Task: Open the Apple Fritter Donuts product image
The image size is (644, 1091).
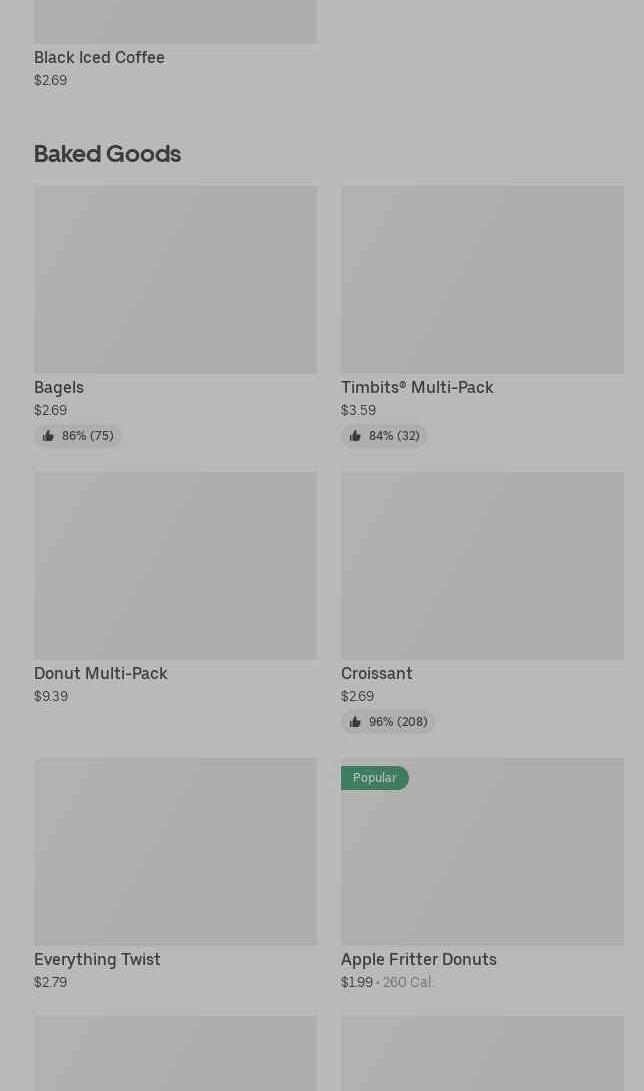Action: [482, 860]
